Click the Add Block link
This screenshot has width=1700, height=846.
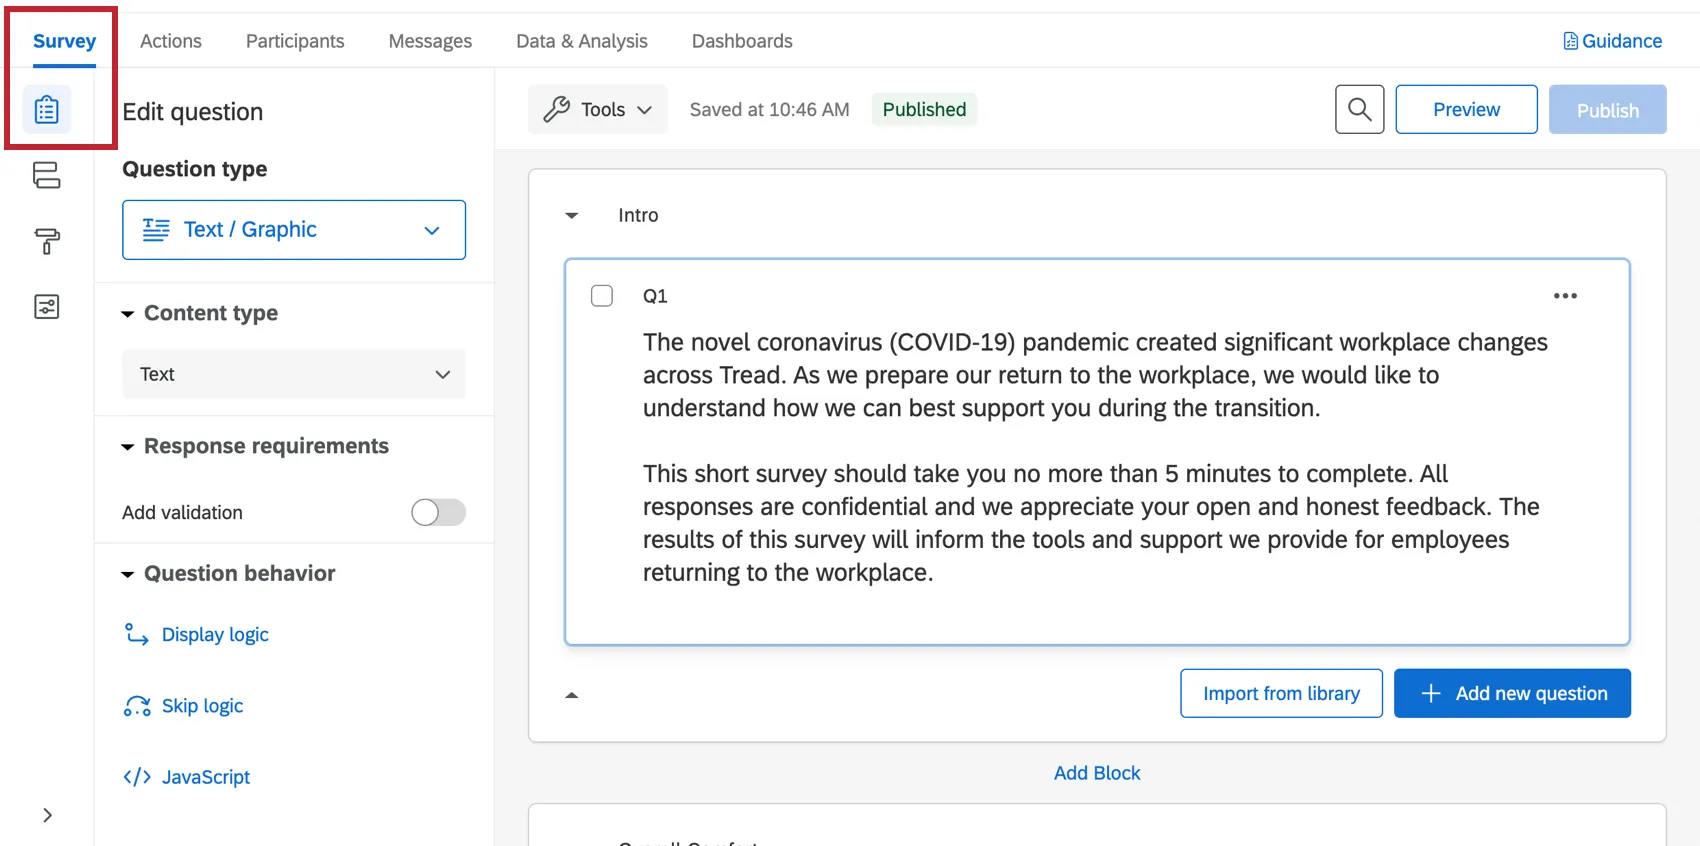1097,773
